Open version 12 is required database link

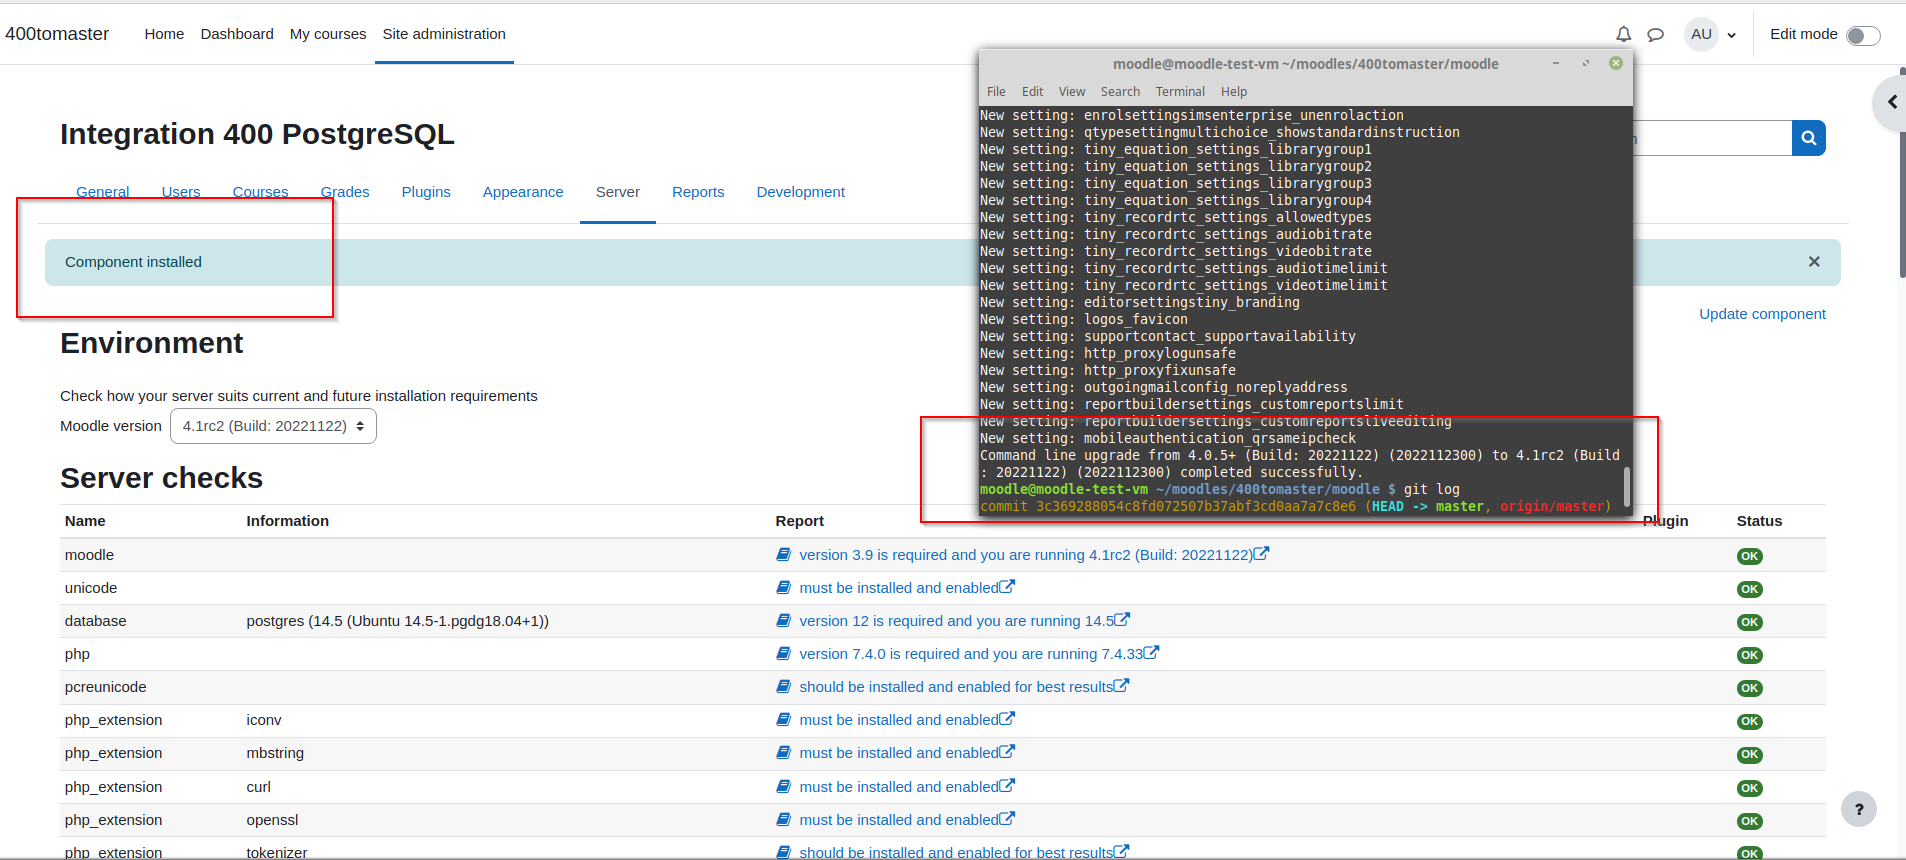coord(957,621)
